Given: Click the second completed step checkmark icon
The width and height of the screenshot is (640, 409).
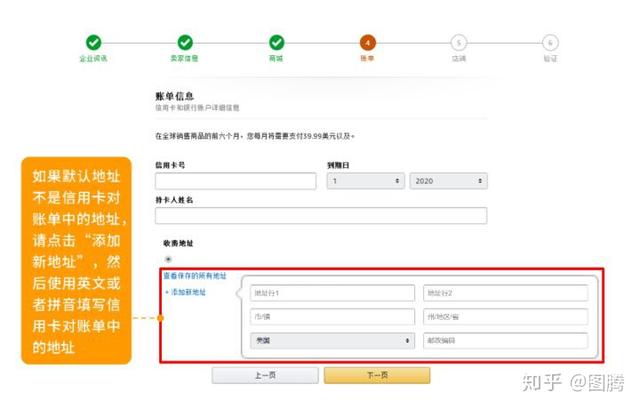Looking at the screenshot, I should click(185, 42).
